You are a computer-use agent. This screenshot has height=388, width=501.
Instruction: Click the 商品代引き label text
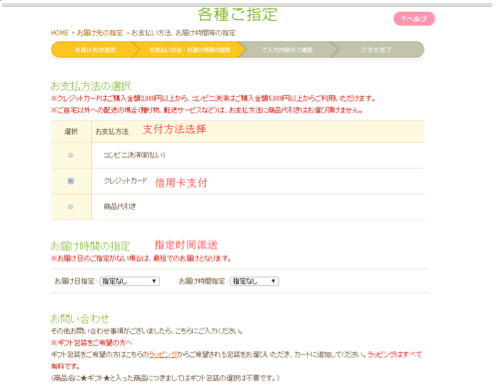120,206
